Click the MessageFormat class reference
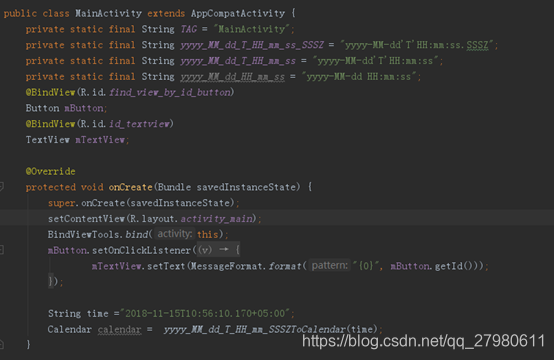 pos(227,266)
